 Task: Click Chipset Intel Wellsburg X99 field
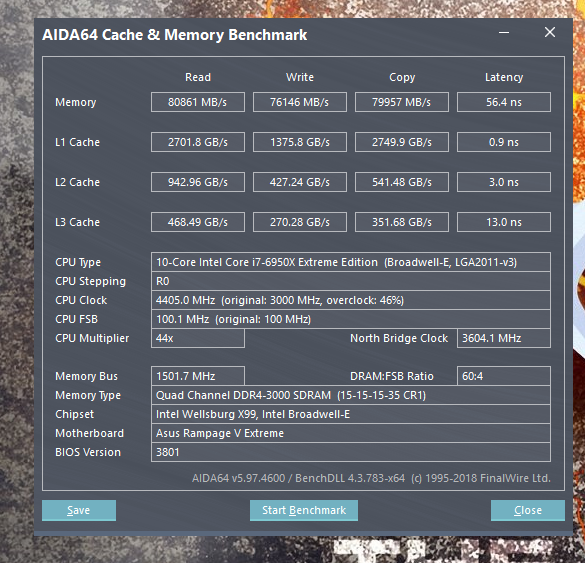[351, 414]
